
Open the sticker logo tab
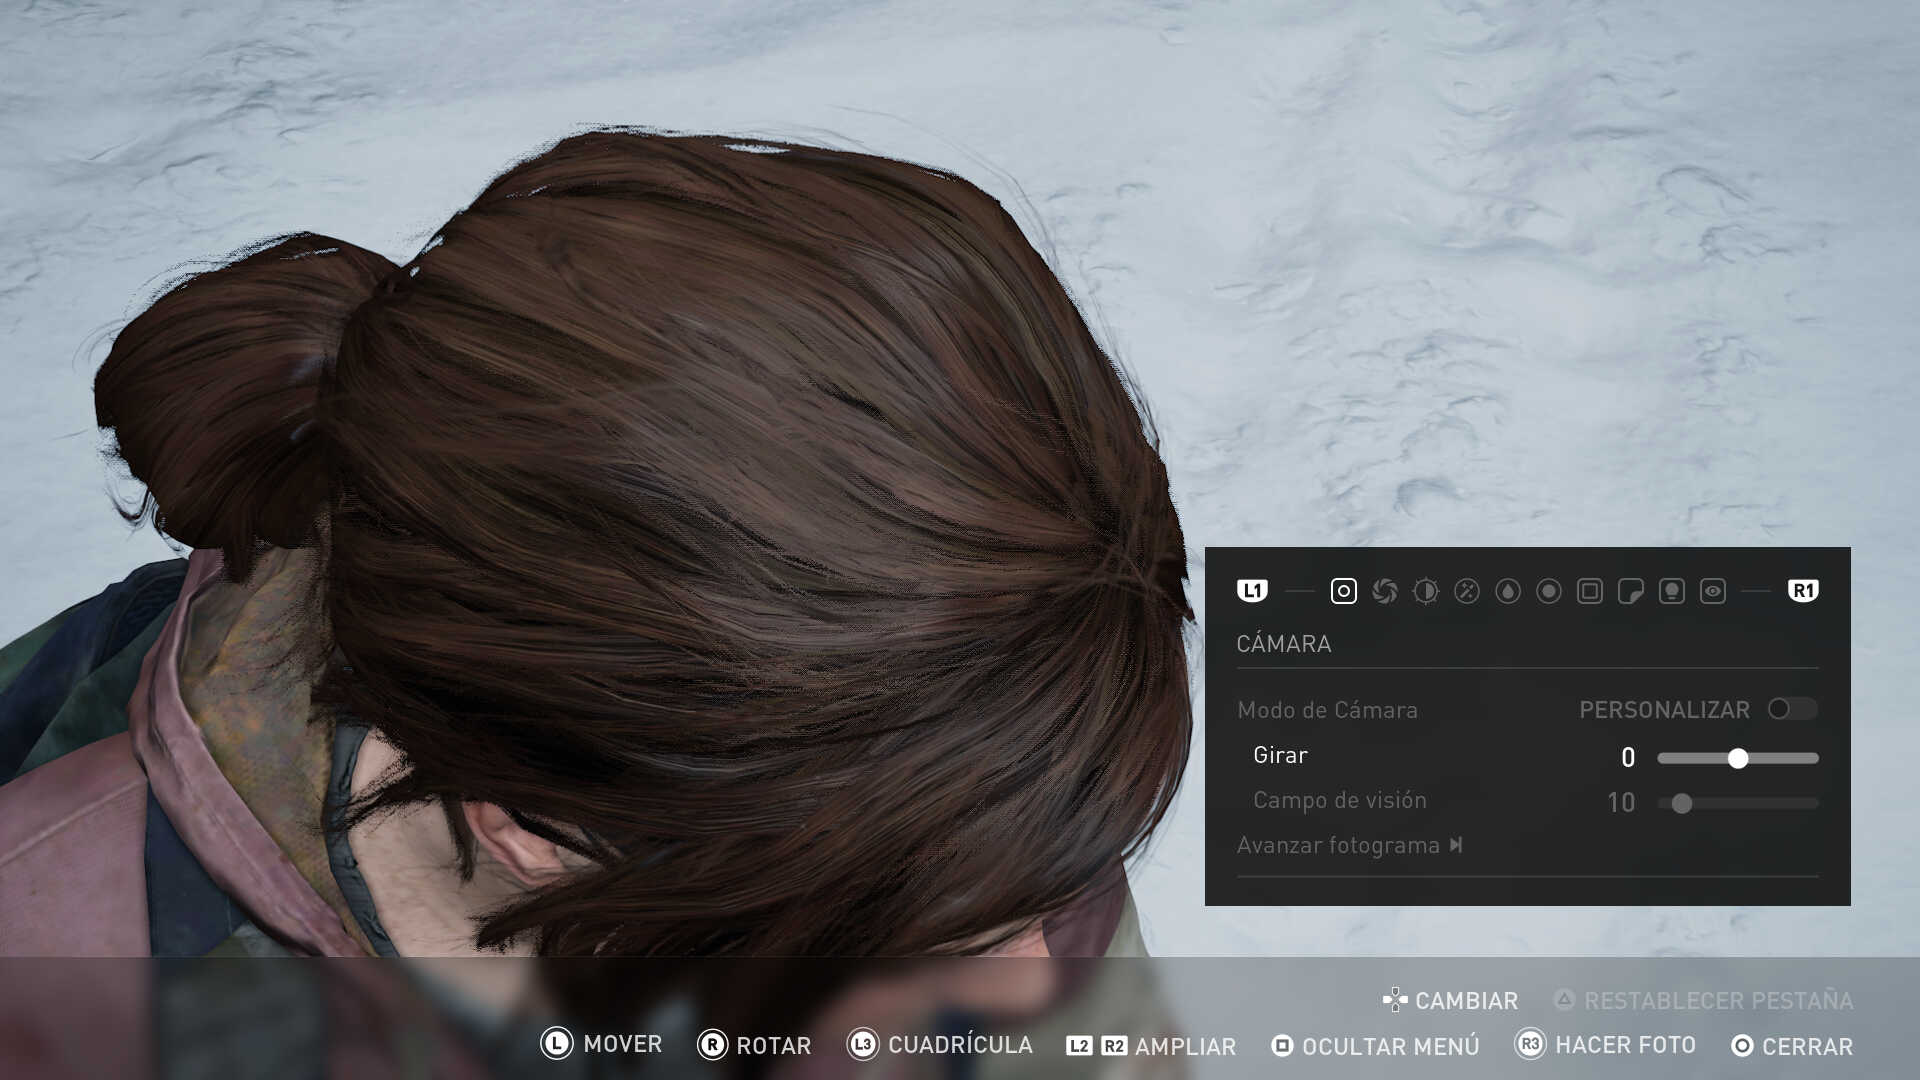pyautogui.click(x=1631, y=591)
